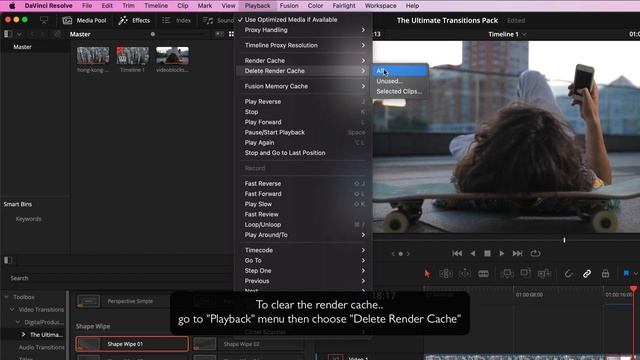The width and height of the screenshot is (640, 360).
Task: Open the Effects panel wand button
Action: click(x=134, y=20)
